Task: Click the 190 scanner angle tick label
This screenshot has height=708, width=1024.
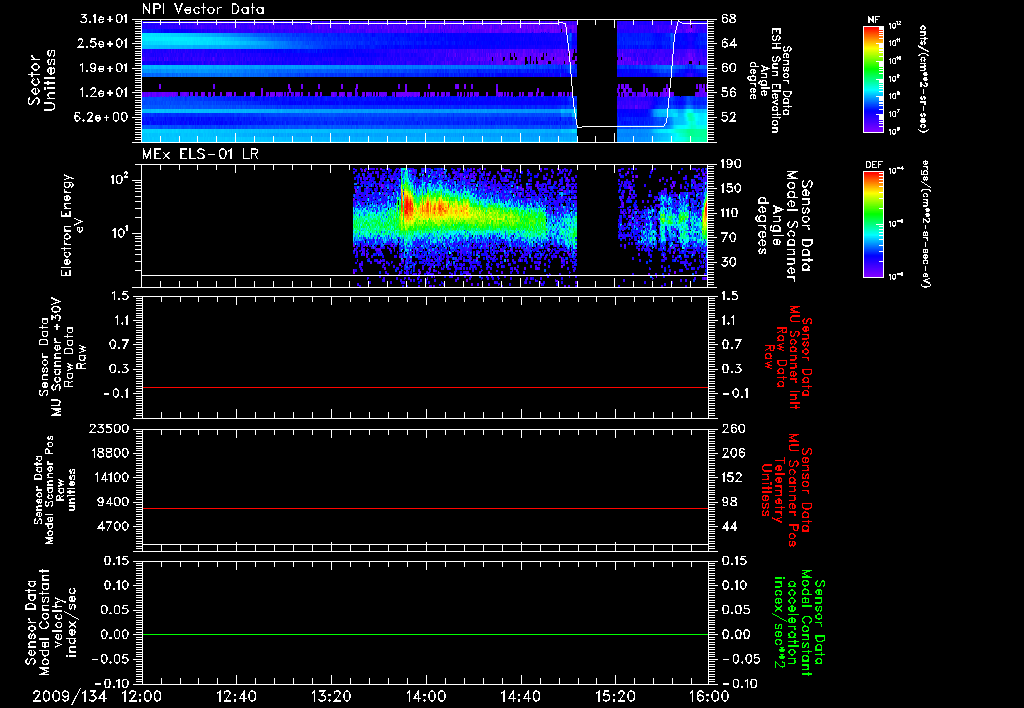Action: 731,164
